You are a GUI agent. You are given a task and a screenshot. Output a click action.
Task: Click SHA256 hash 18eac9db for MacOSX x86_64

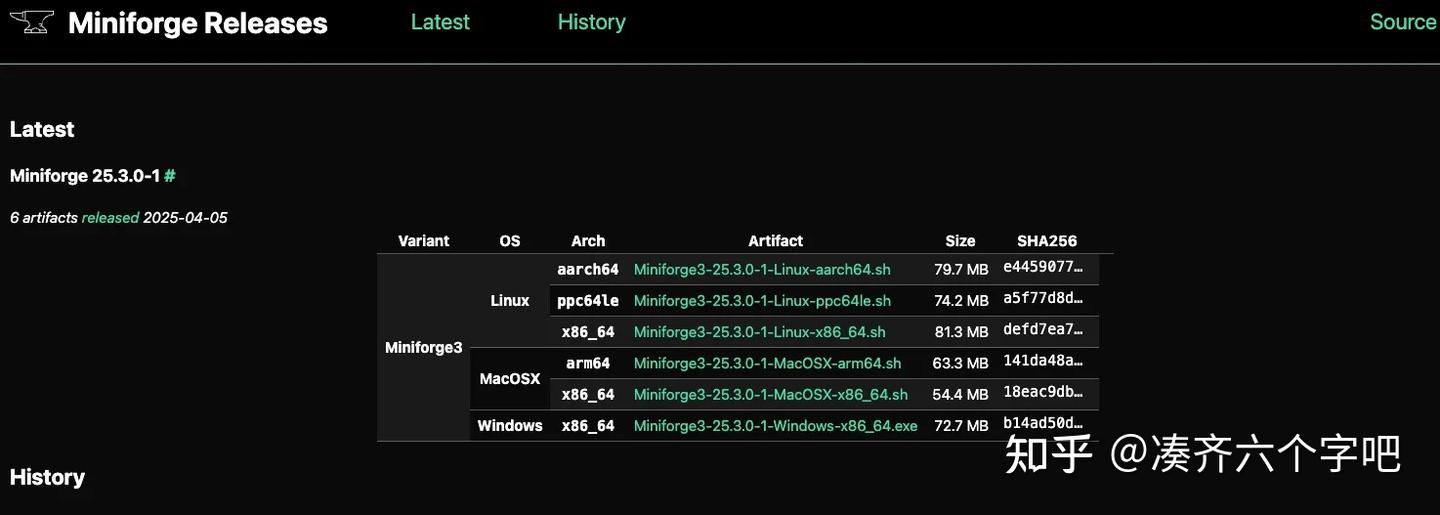(x=1043, y=393)
